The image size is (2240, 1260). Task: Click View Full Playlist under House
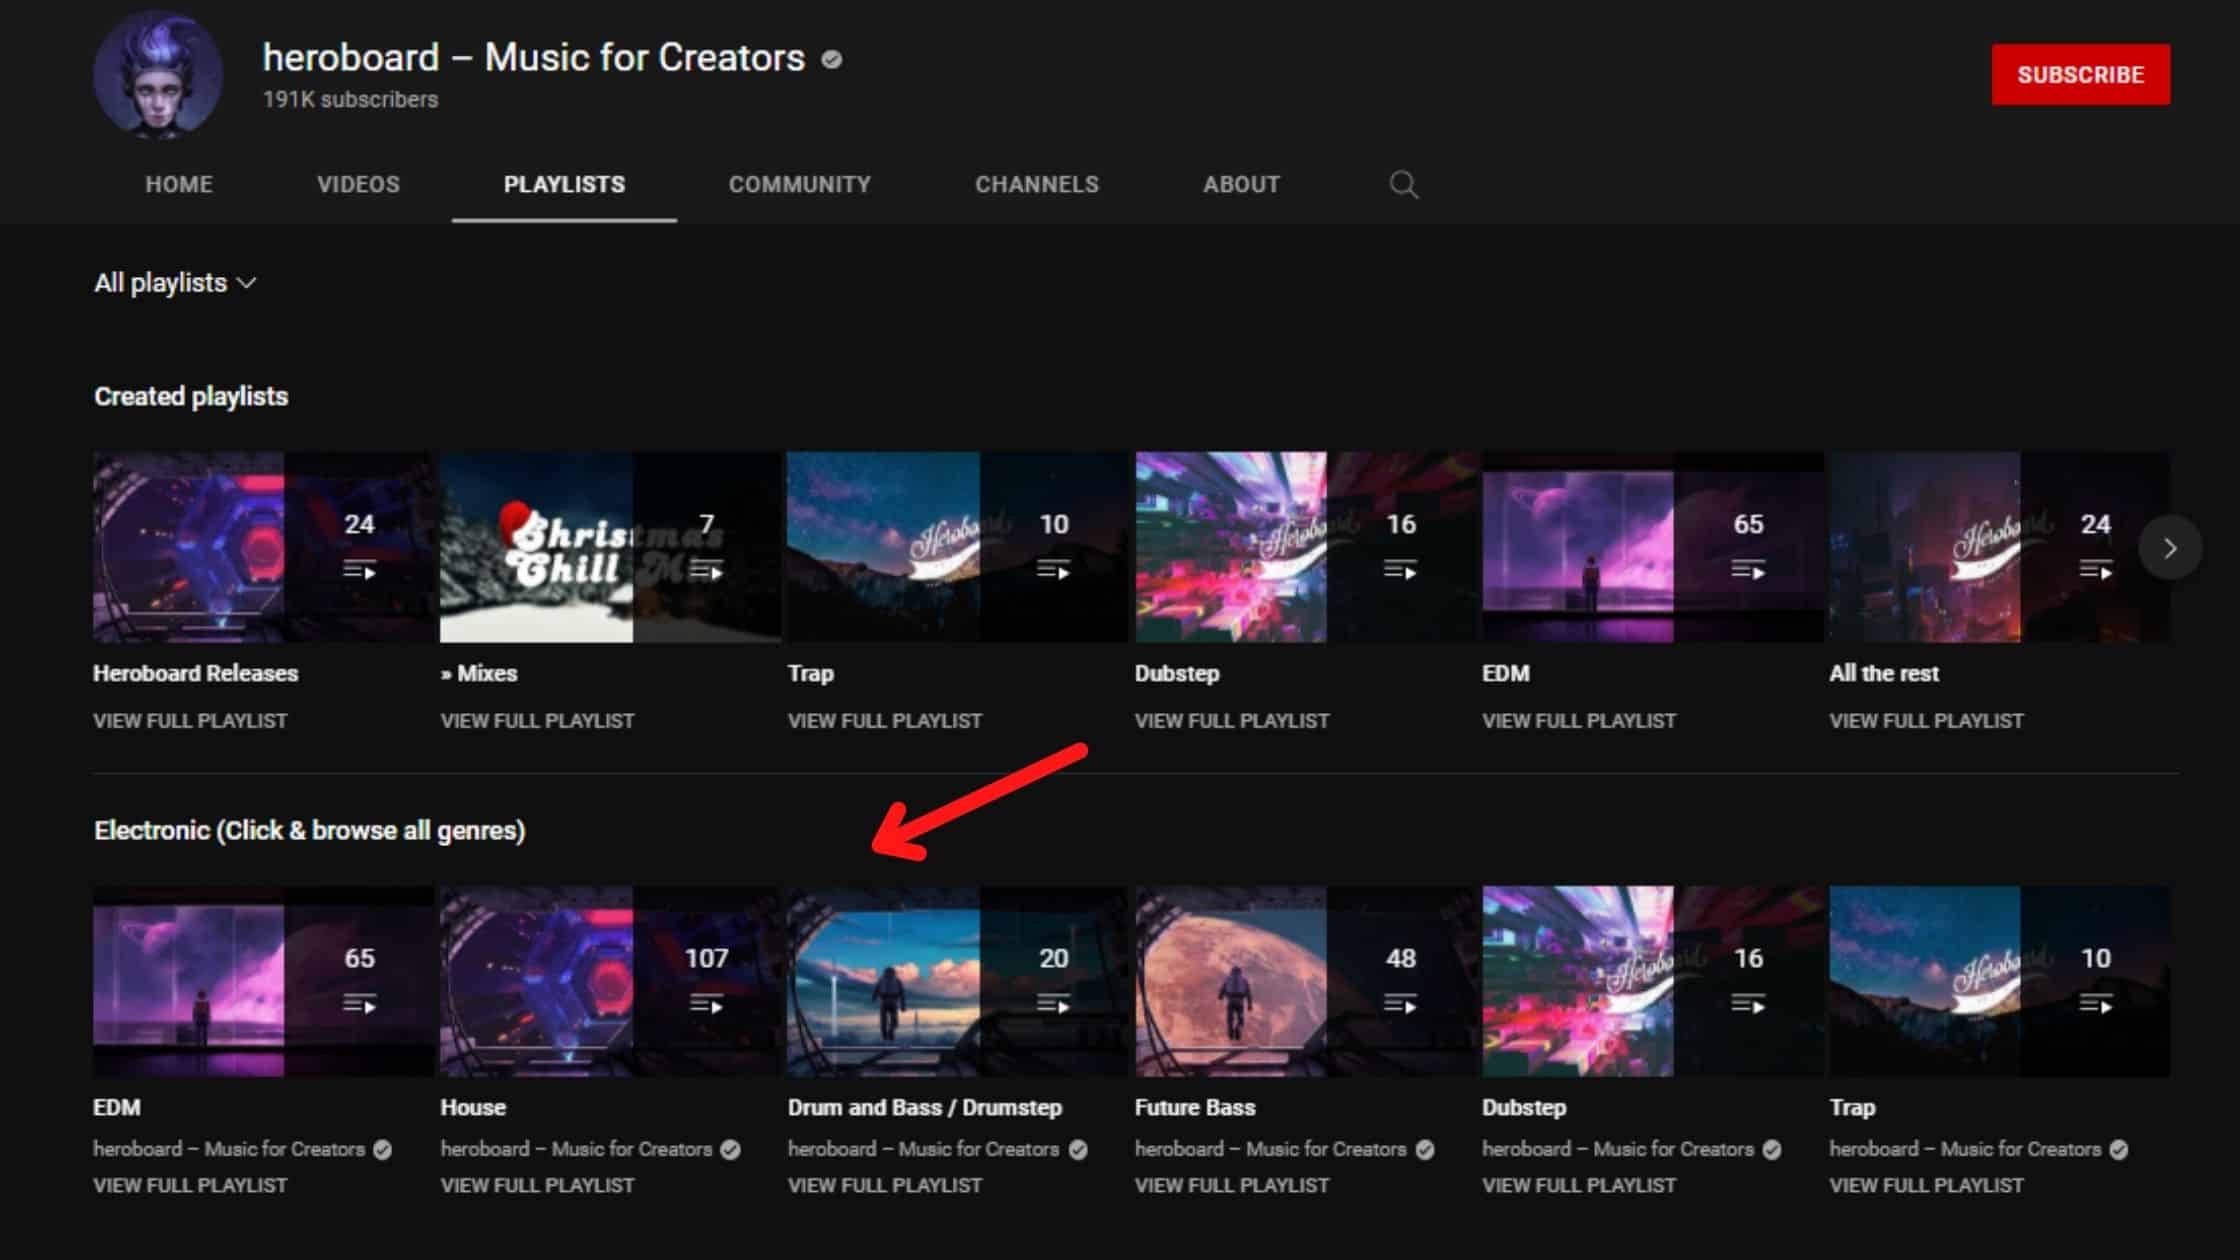coord(537,1186)
